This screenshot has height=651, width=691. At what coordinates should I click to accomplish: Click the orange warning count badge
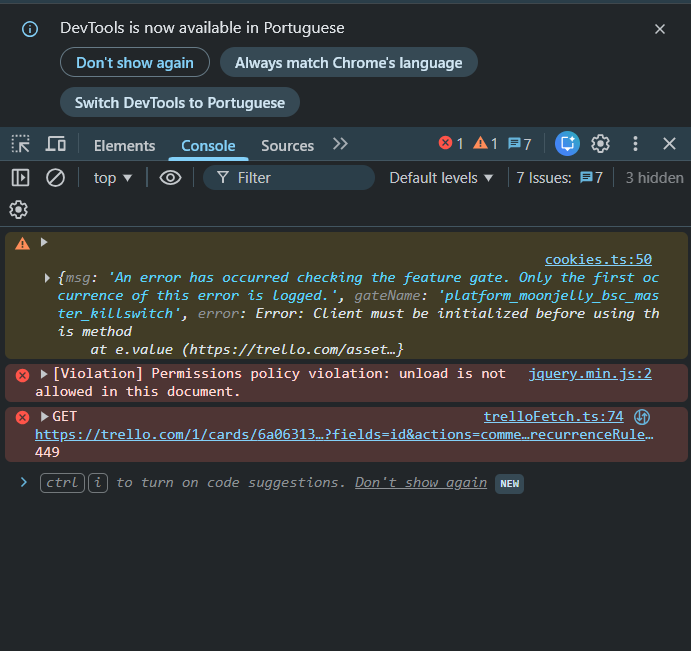coord(485,143)
